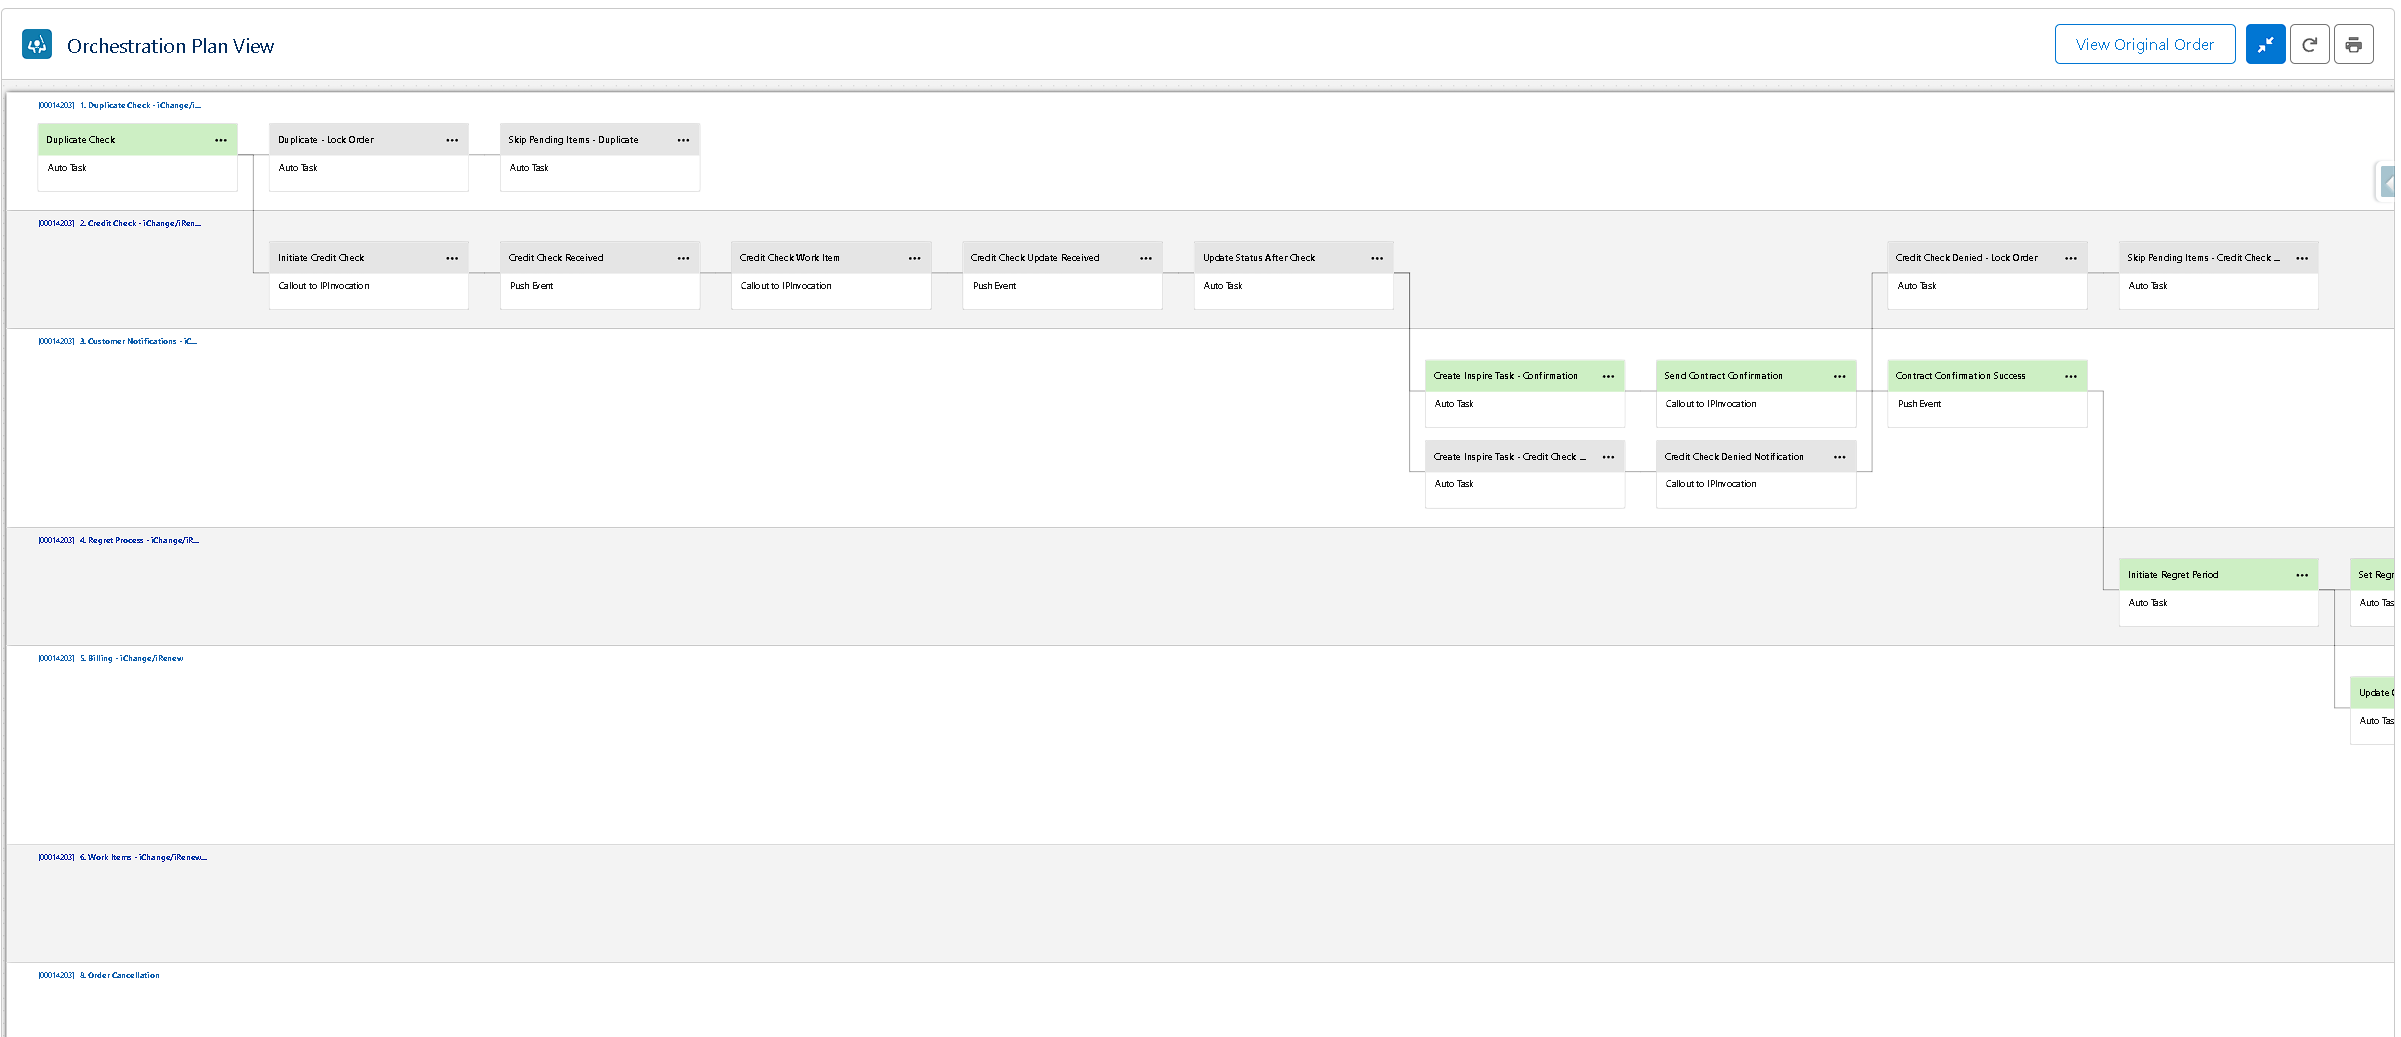Viewport: 2401px width, 1037px height.
Task: Click View Original Order button
Action: 2144,45
